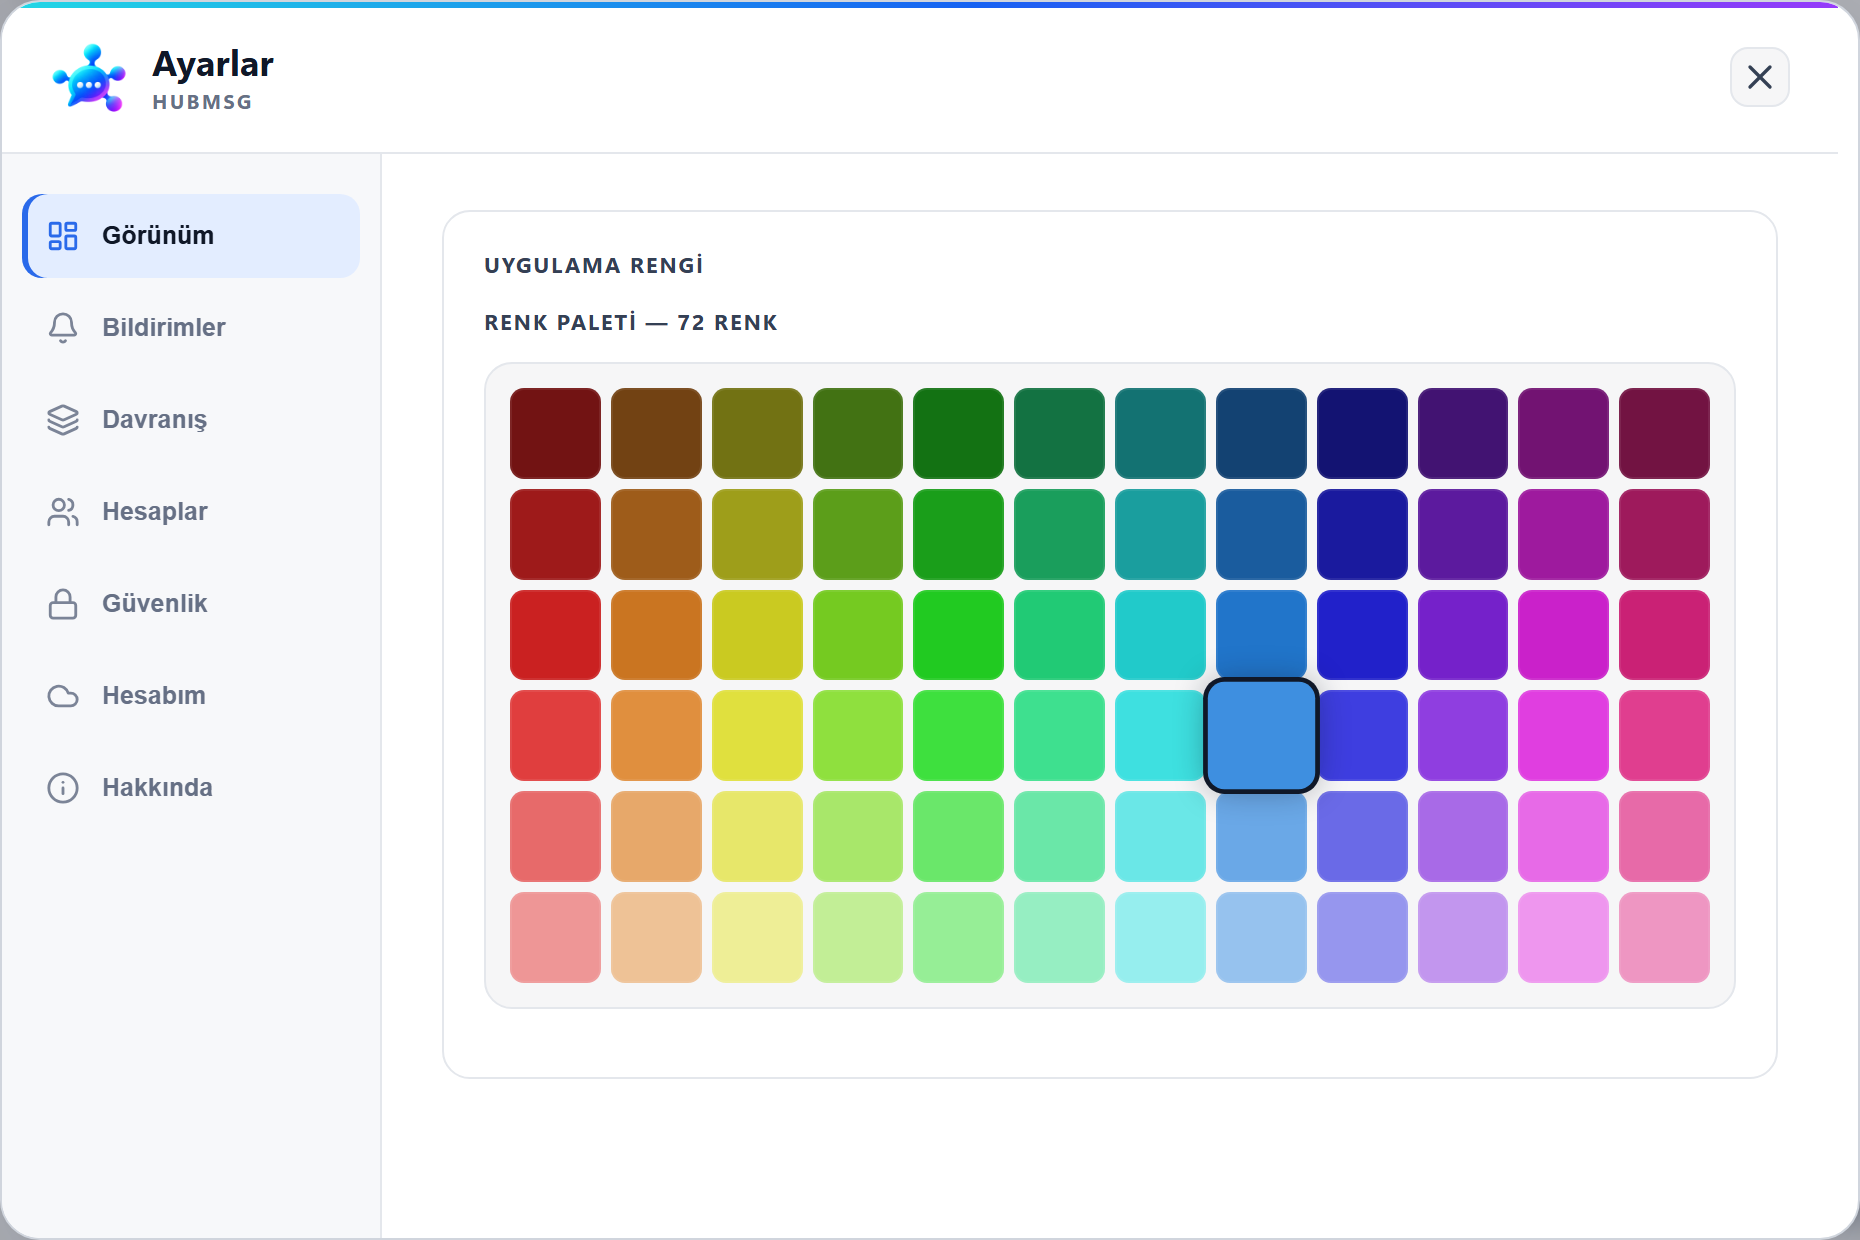This screenshot has width=1860, height=1240.
Task: Pick the highlighted selected blue swatch
Action: (1261, 736)
